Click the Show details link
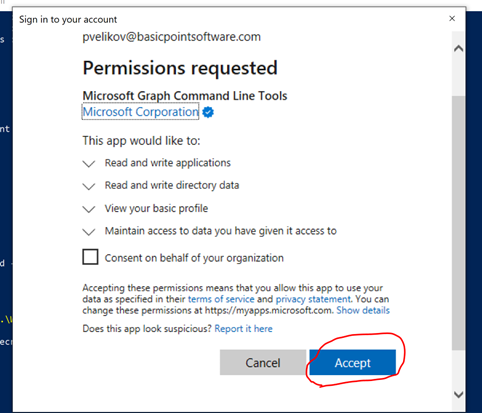The width and height of the screenshot is (482, 413). click(363, 310)
